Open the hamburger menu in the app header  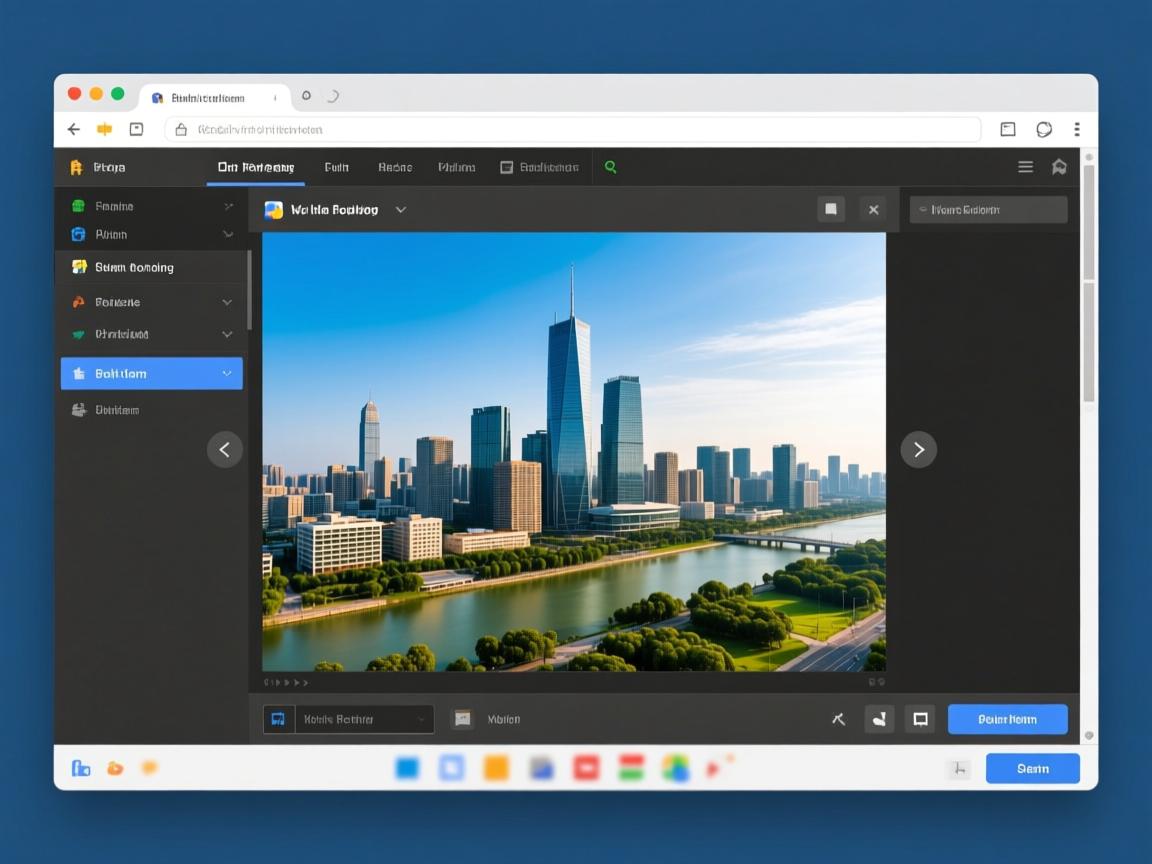point(1025,167)
